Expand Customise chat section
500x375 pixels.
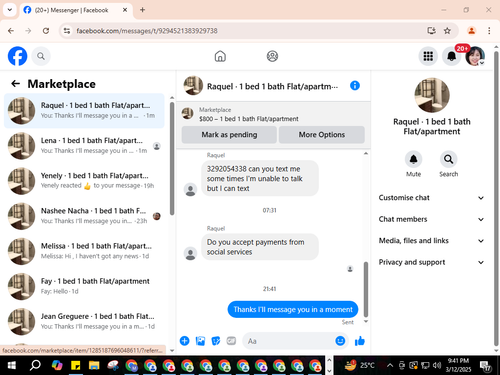[431, 198]
